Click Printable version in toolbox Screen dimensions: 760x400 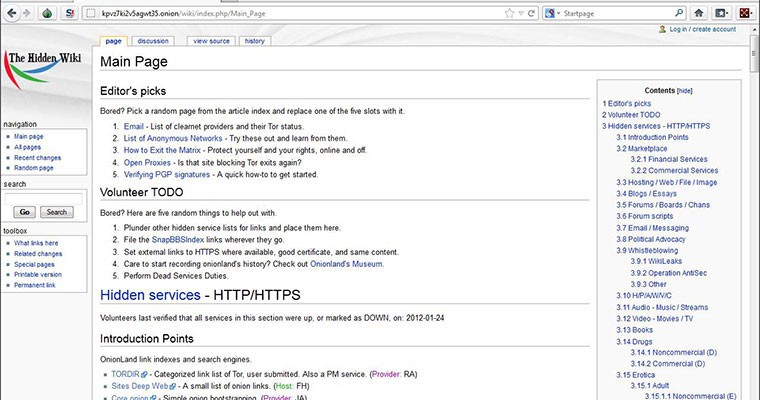(38, 275)
